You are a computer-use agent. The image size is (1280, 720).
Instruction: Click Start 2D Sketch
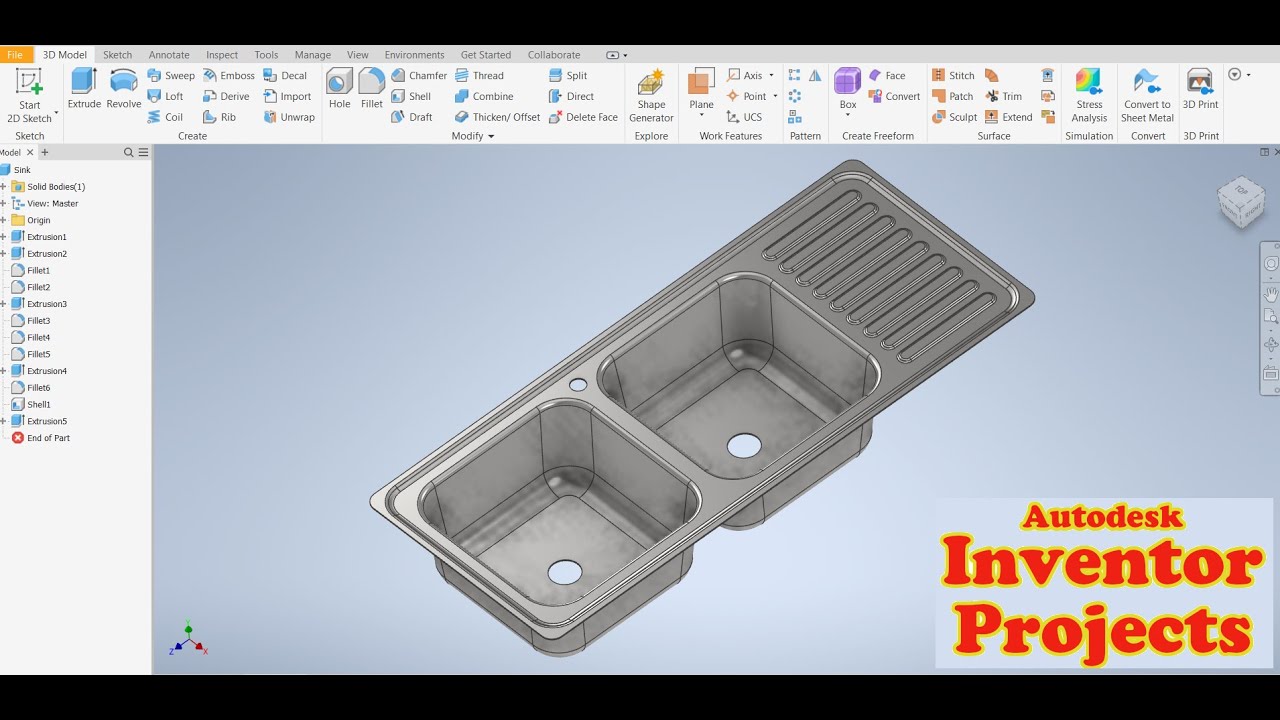click(x=30, y=96)
